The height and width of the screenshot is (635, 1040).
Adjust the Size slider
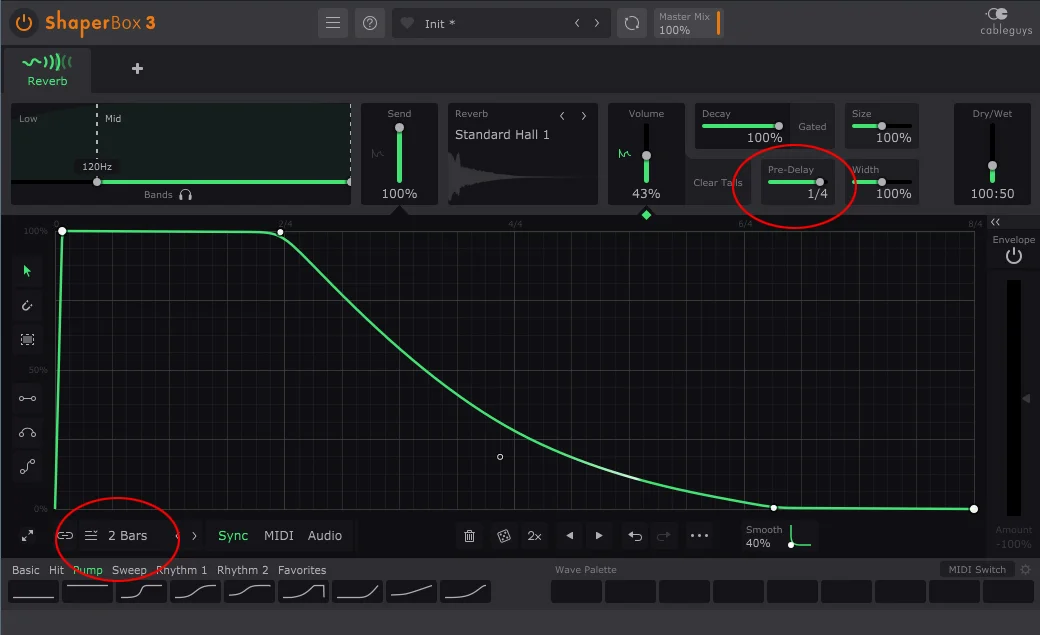point(881,126)
